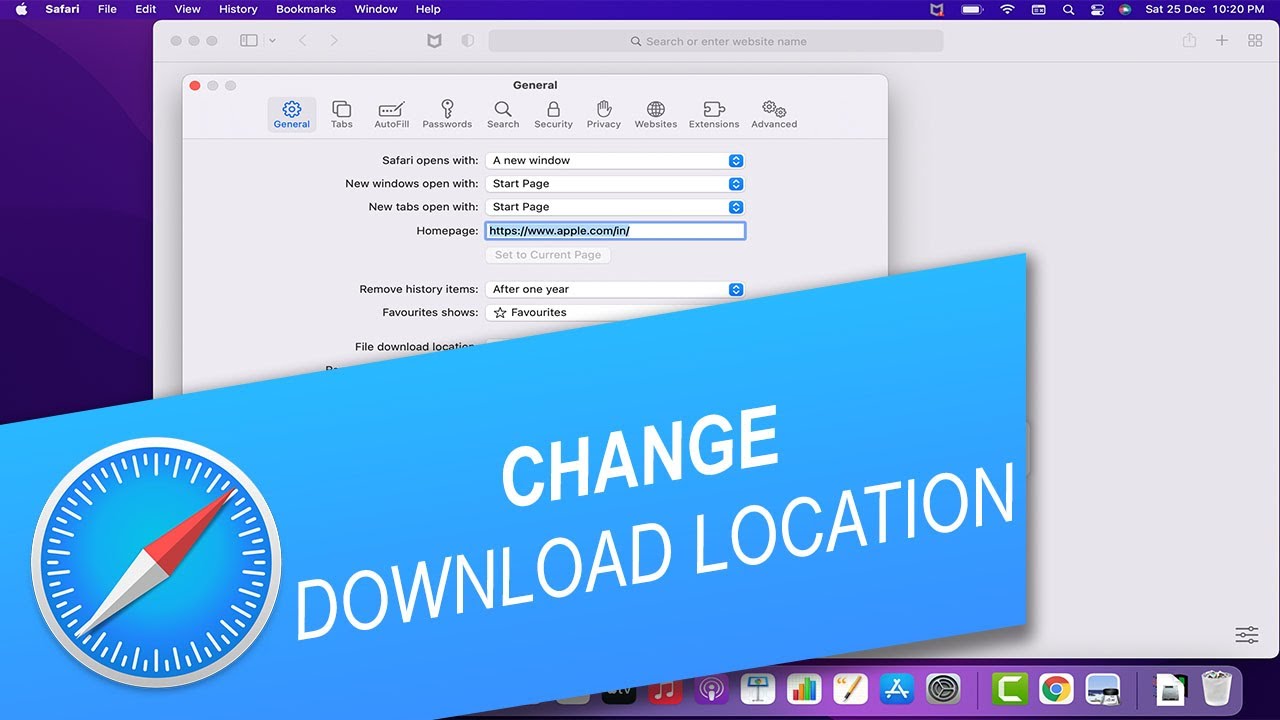The height and width of the screenshot is (720, 1280).
Task: Open the Search preferences pane
Action: click(x=503, y=114)
